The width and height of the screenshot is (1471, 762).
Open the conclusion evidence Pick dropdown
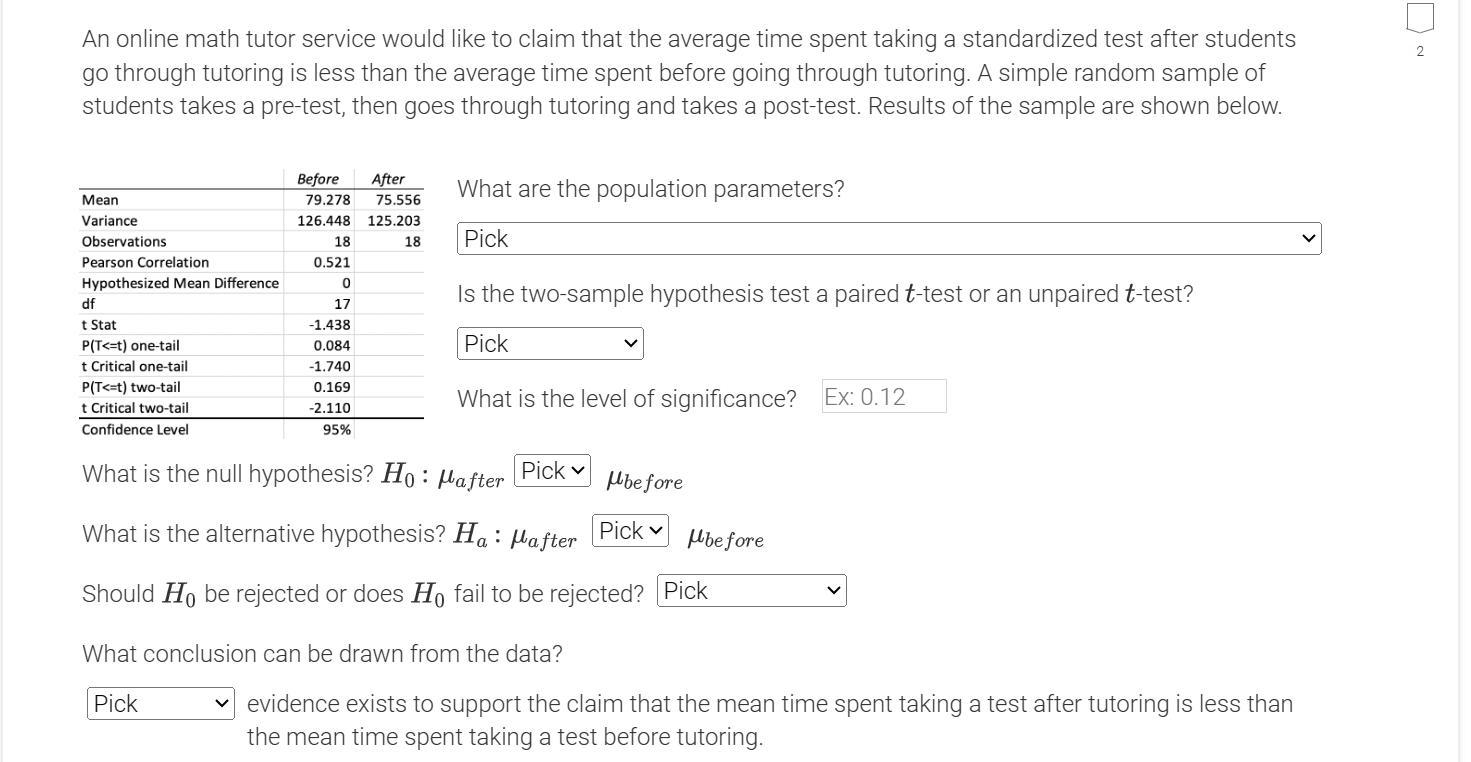[160, 703]
